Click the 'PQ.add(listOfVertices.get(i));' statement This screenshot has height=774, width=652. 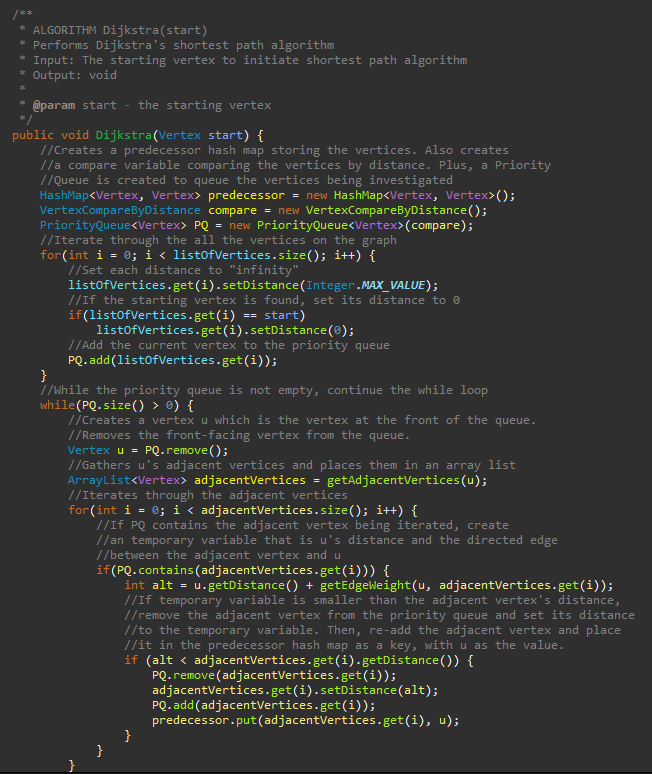pyautogui.click(x=173, y=360)
